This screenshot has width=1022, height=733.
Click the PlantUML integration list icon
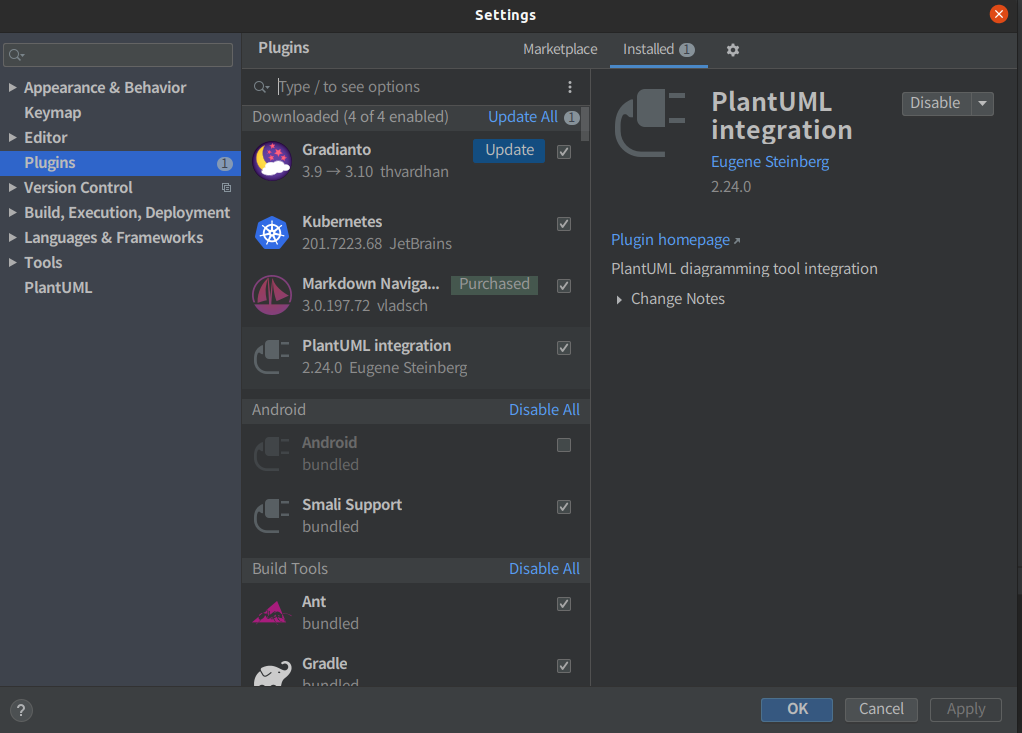point(272,357)
